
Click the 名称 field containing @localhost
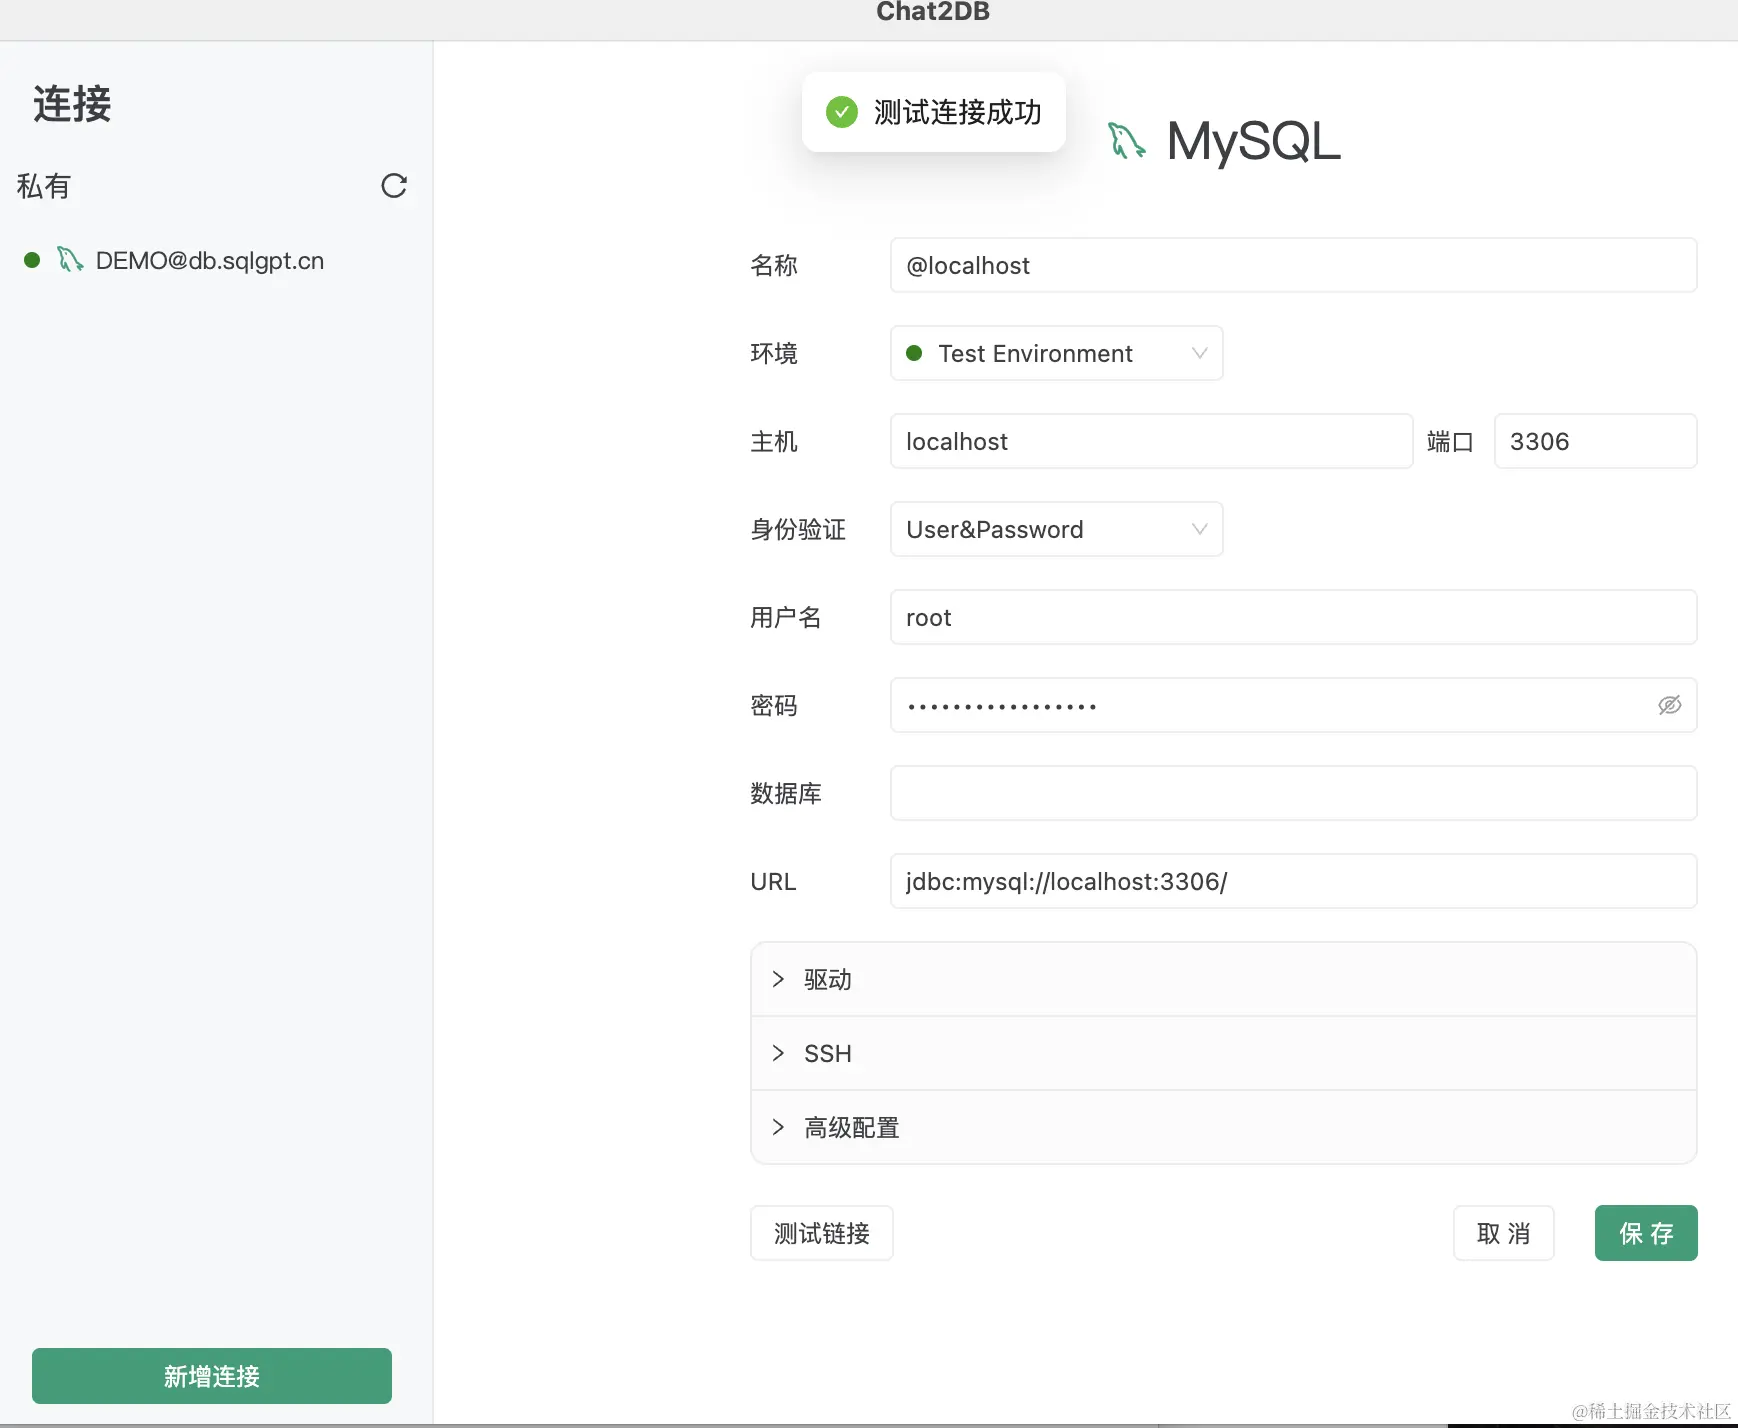tap(1293, 265)
